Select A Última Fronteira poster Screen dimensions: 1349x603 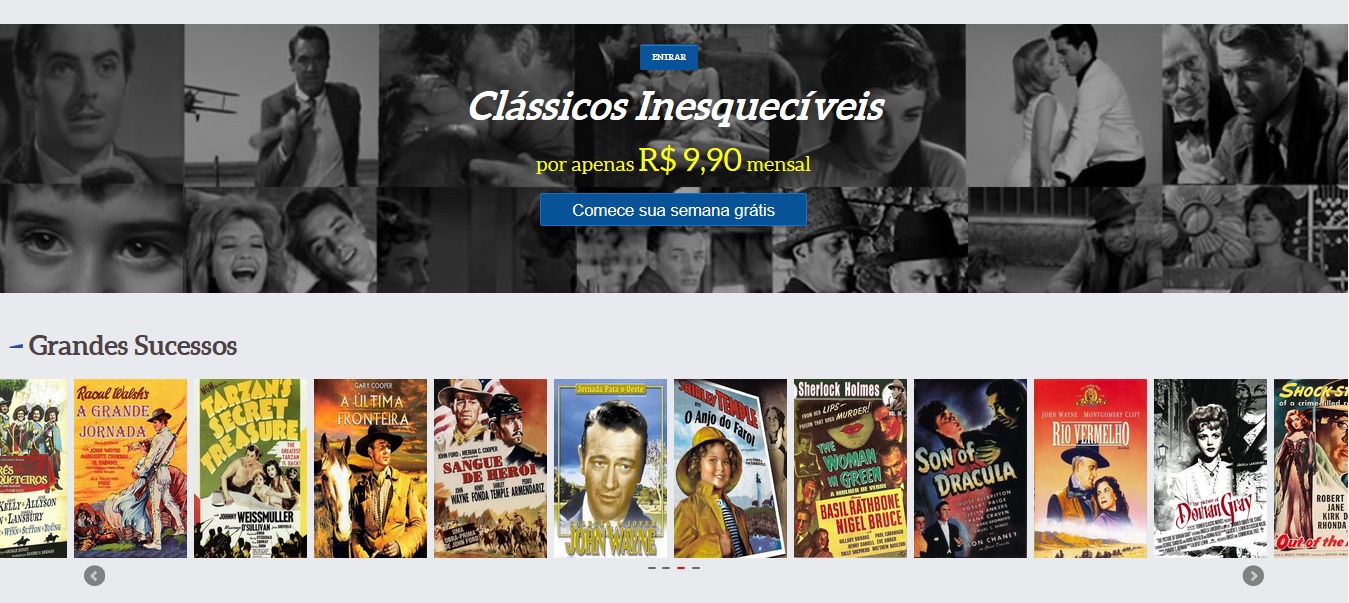pyautogui.click(x=370, y=468)
